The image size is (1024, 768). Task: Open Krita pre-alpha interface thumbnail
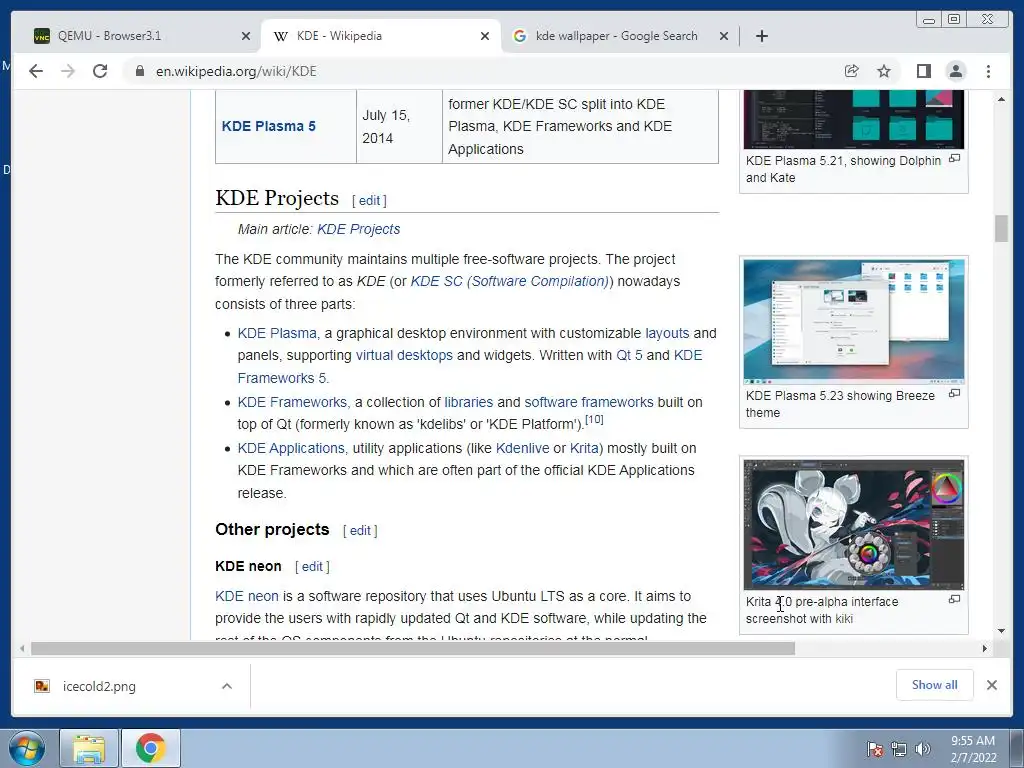[x=854, y=524]
